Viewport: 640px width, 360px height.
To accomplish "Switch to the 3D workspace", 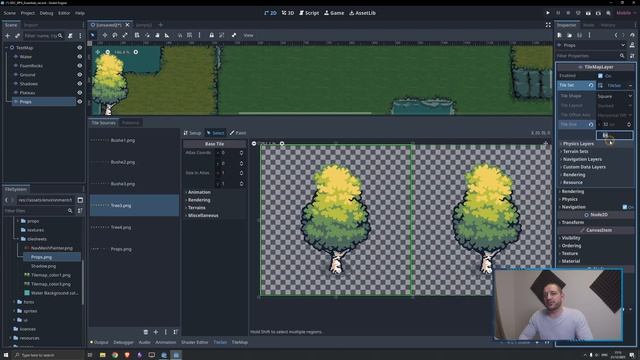I will pyautogui.click(x=288, y=13).
